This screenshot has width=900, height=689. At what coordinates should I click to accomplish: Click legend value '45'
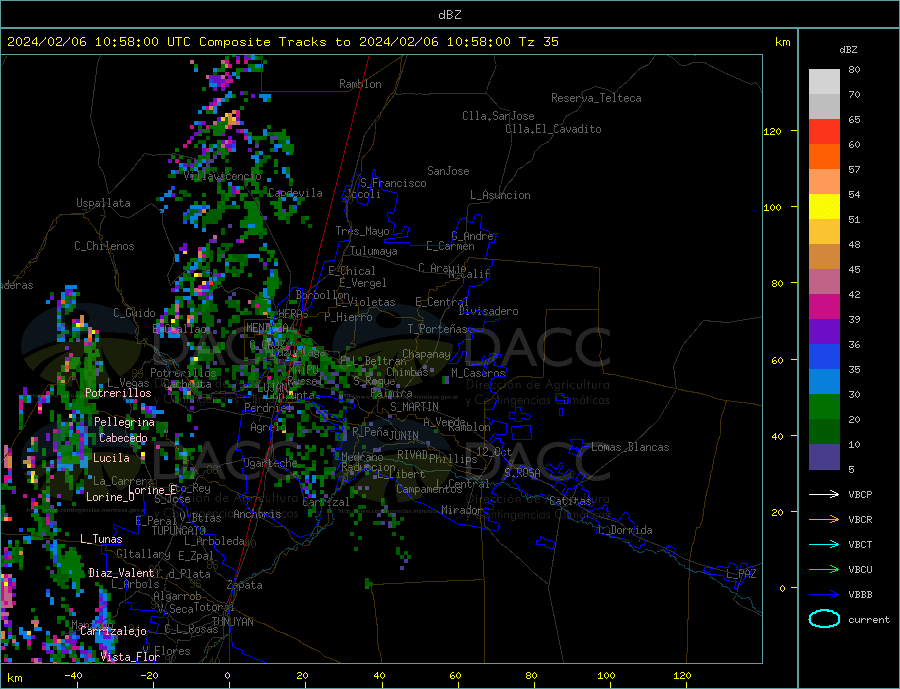854,269
